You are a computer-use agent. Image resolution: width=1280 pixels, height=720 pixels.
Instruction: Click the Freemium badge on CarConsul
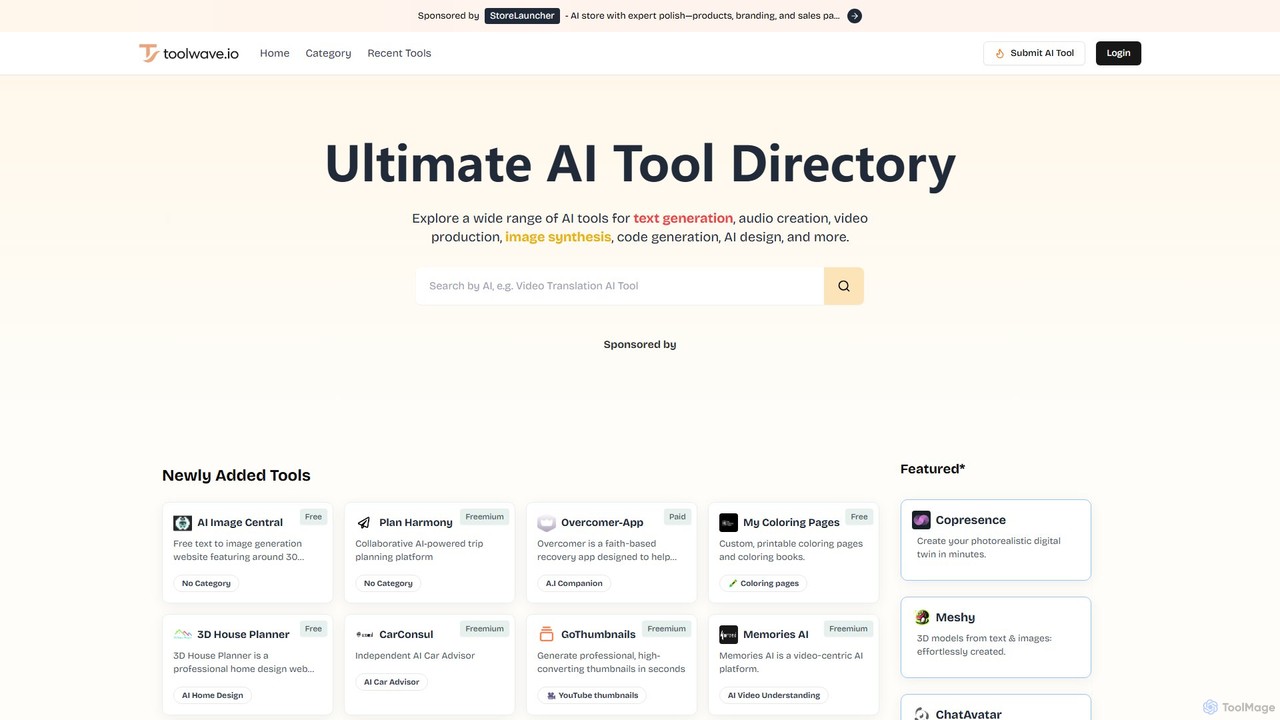point(484,629)
